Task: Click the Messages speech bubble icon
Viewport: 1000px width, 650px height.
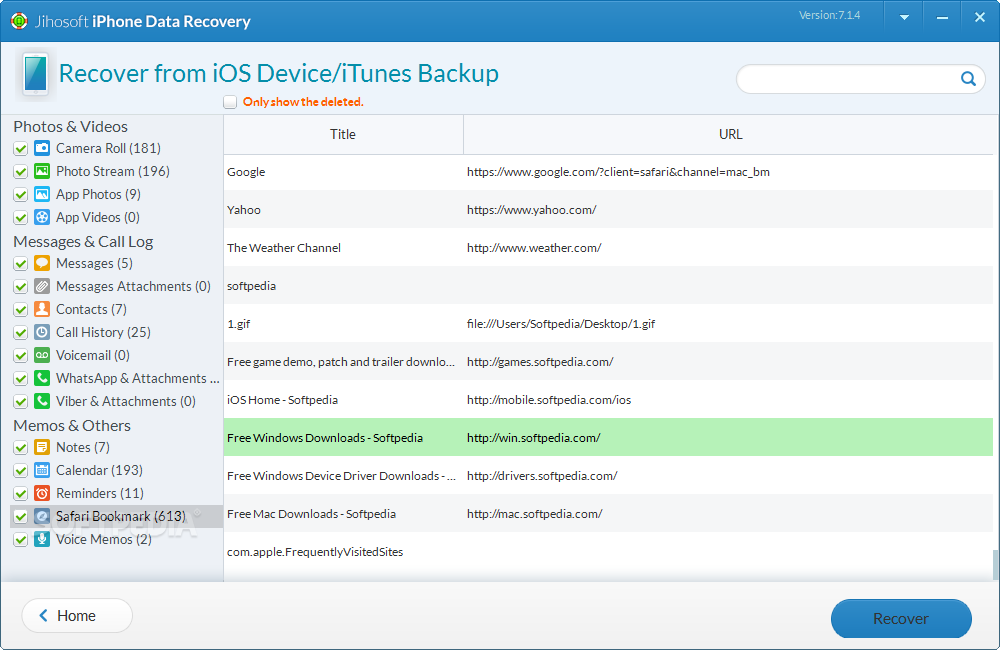Action: (42, 263)
